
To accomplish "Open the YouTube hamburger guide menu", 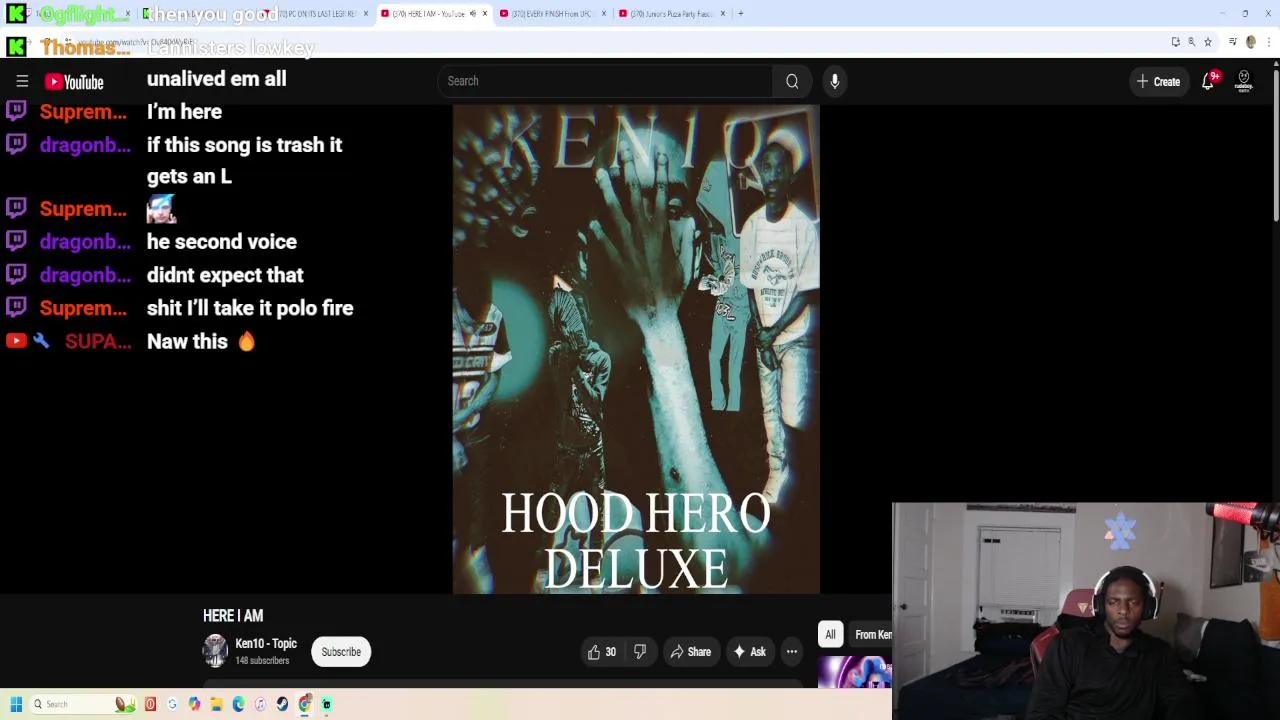I will pyautogui.click(x=22, y=81).
